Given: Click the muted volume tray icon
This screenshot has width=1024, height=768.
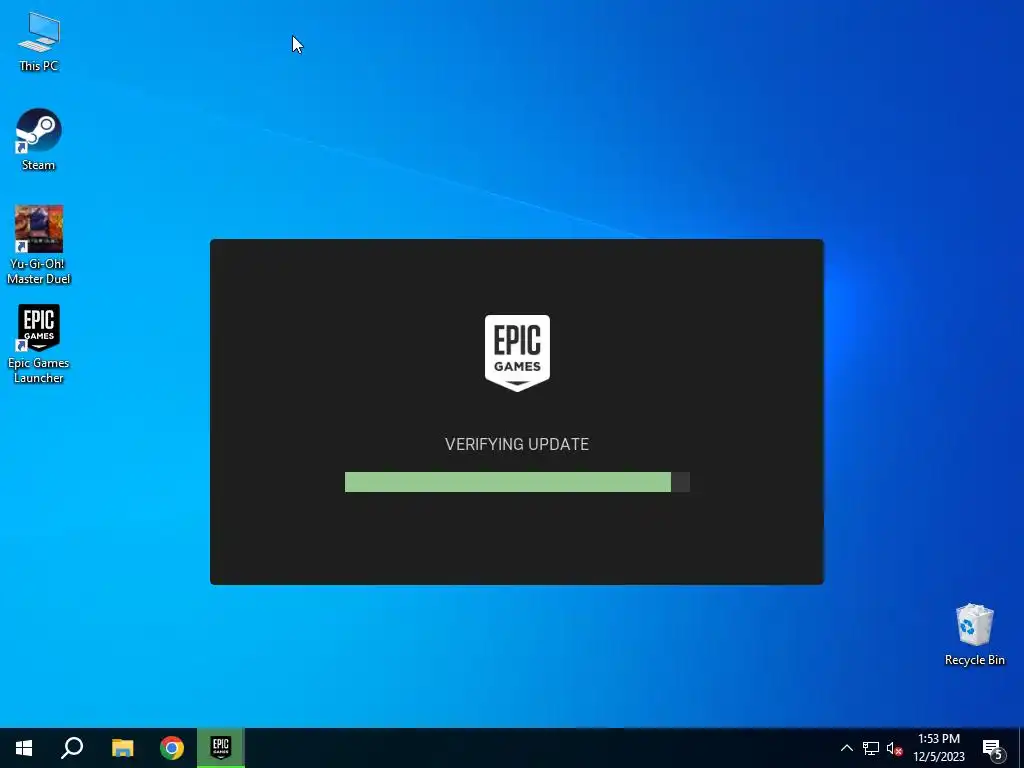Looking at the screenshot, I should pyautogui.click(x=894, y=748).
